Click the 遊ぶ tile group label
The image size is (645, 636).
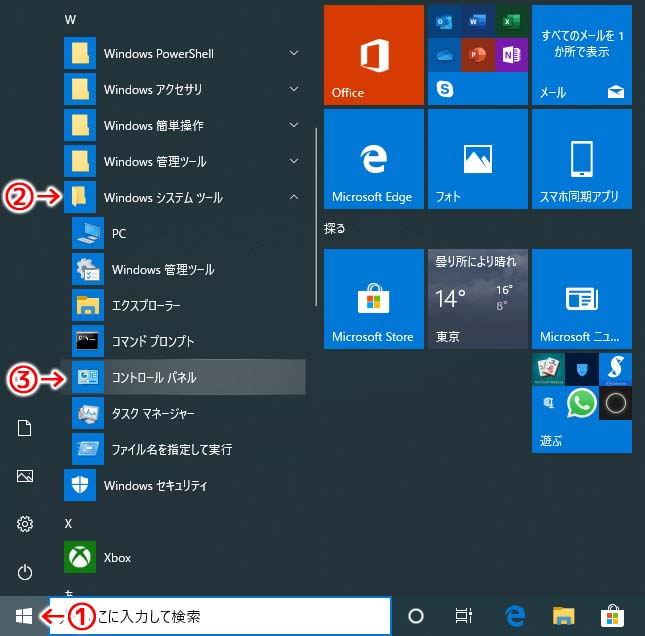coord(551,441)
